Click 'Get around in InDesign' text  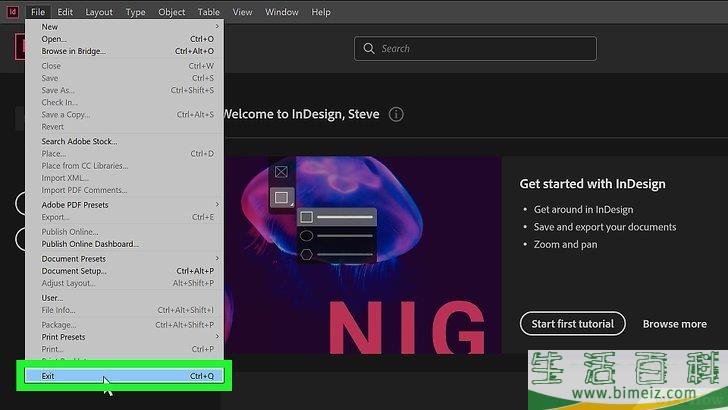(583, 209)
